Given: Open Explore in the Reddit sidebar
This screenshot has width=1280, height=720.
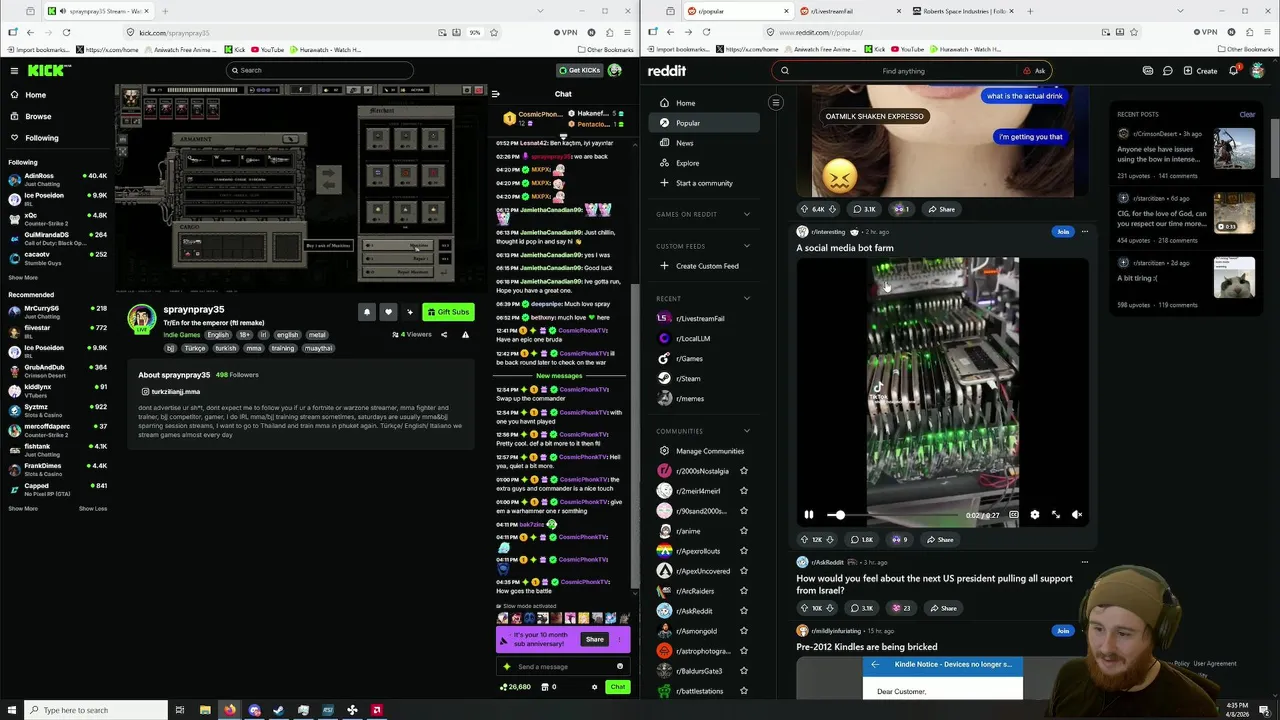Looking at the screenshot, I should click(705, 163).
